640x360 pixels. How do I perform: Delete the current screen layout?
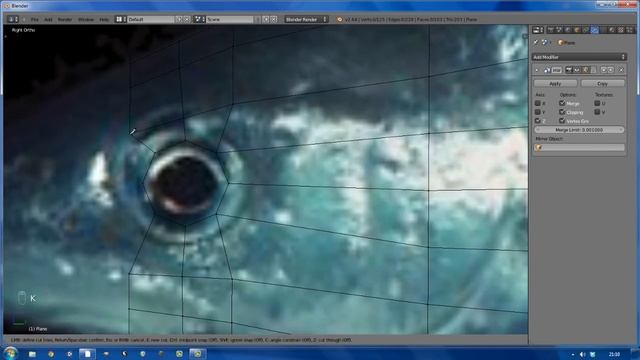click(187, 19)
